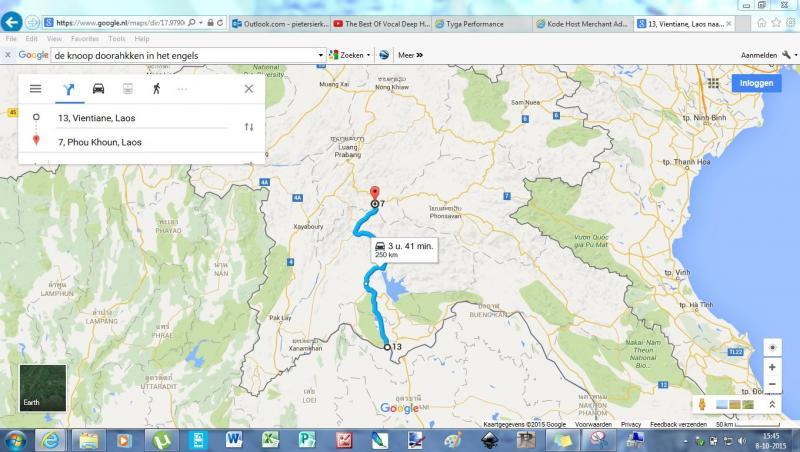Open the Edit menu
This screenshot has width=800, height=452.
pos(32,39)
